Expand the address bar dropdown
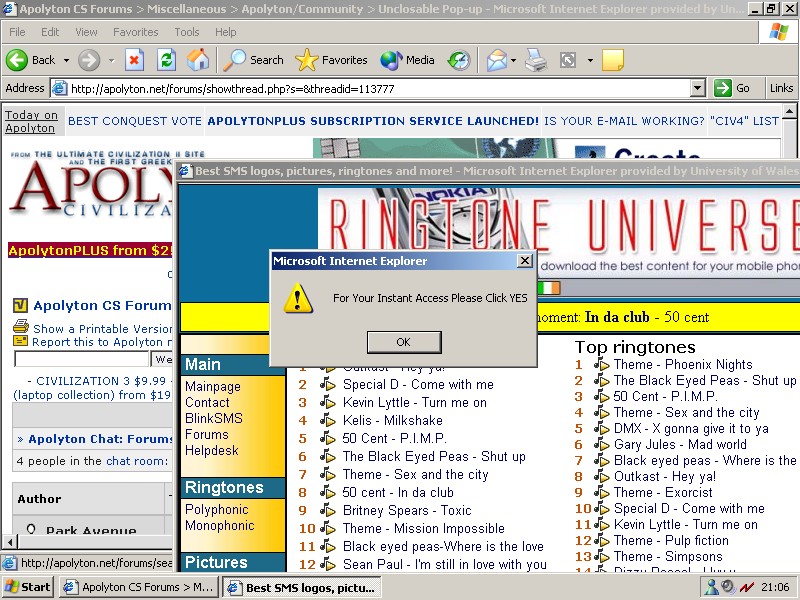 [698, 88]
